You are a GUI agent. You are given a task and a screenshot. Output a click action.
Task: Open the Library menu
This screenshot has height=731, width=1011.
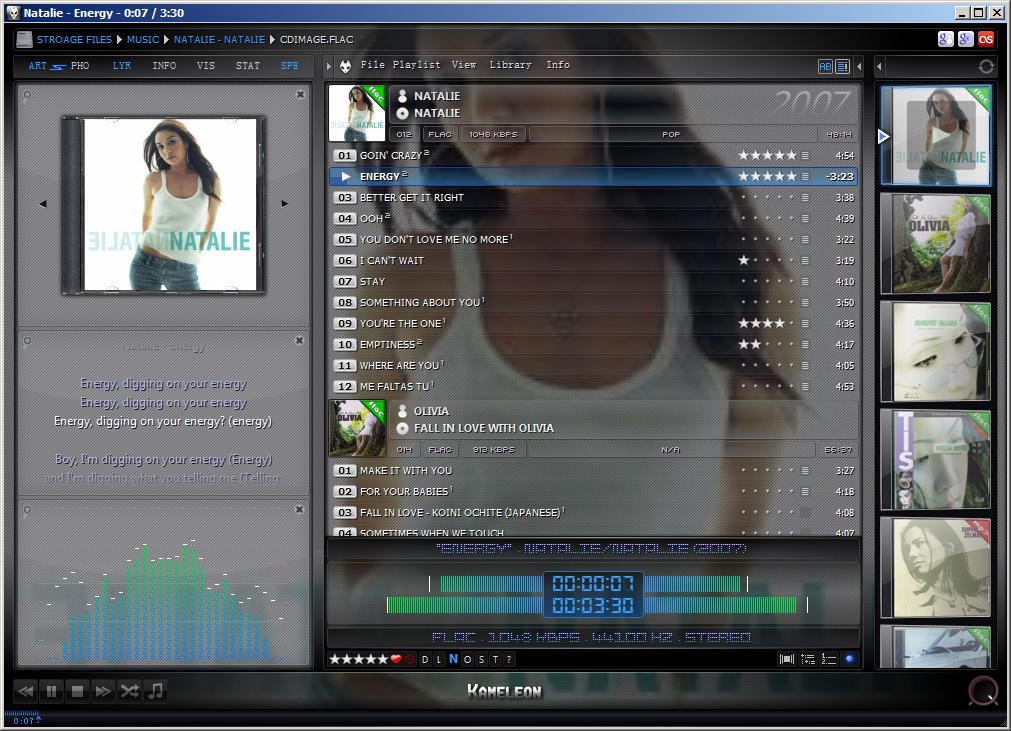click(510, 65)
